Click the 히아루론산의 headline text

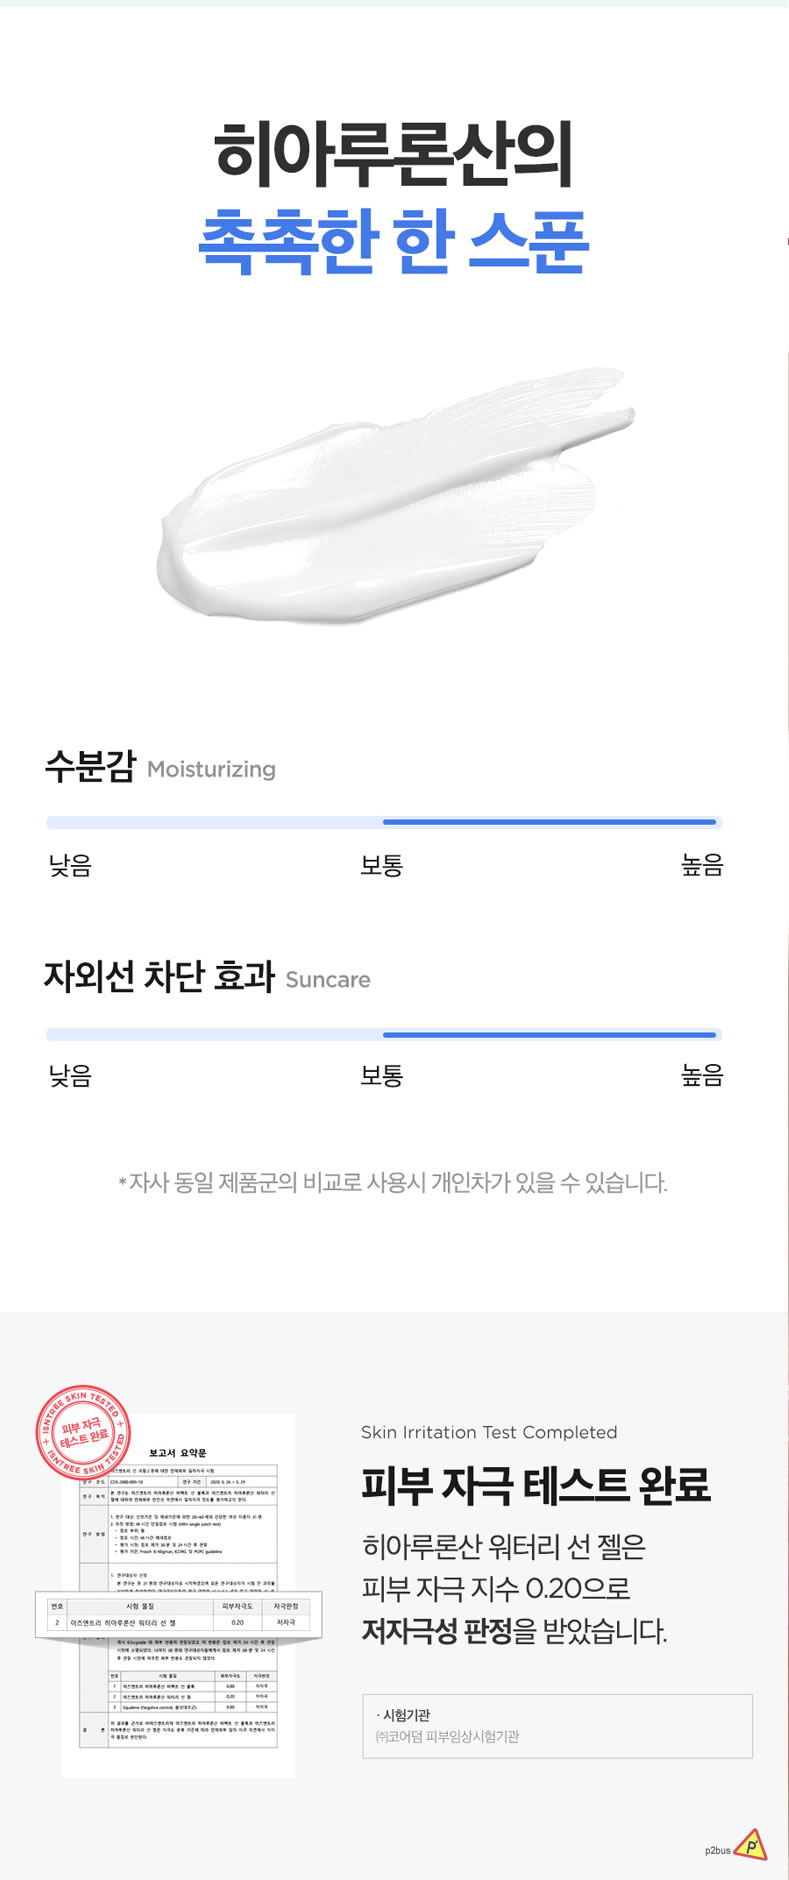click(x=394, y=154)
